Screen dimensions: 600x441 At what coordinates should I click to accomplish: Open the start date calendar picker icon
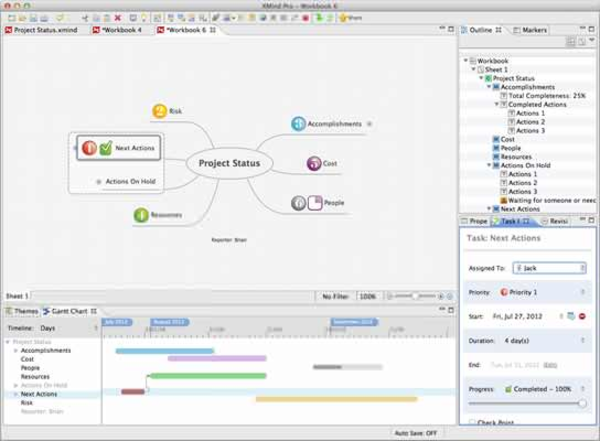(x=569, y=316)
